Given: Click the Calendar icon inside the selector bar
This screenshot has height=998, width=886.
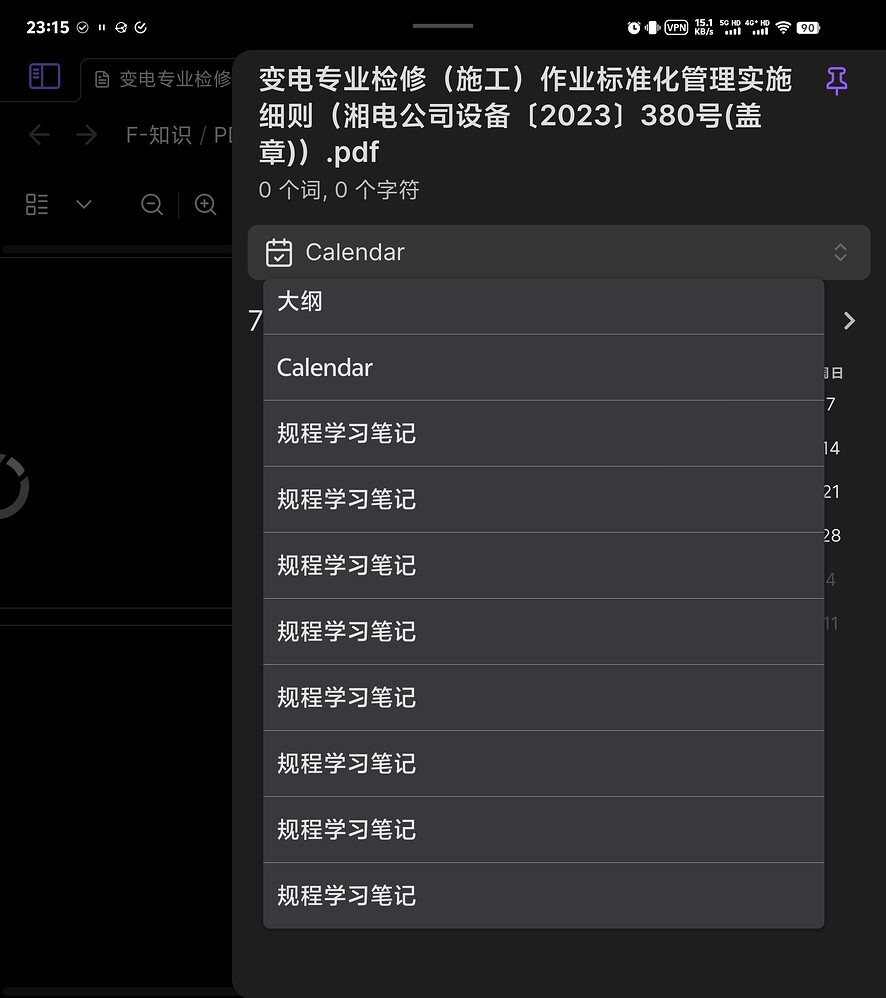Looking at the screenshot, I should pos(279,252).
